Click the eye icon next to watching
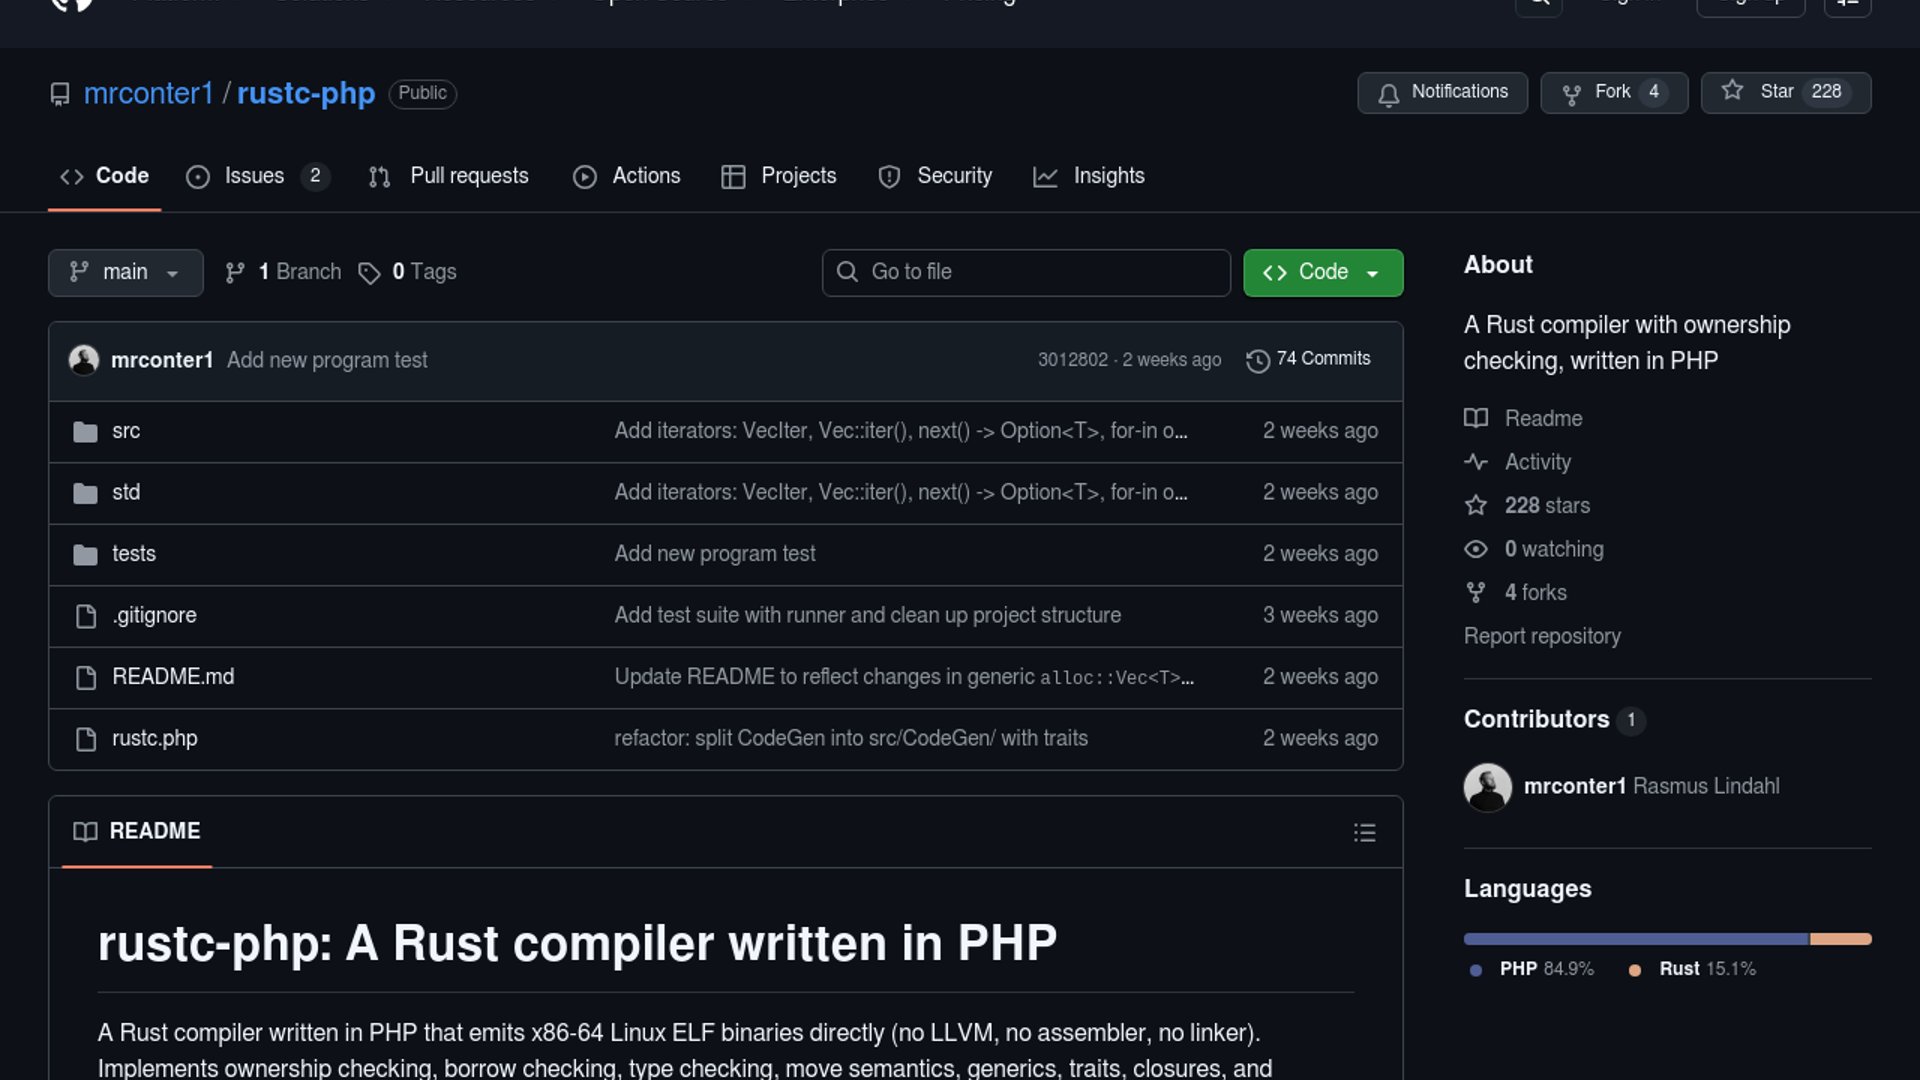 click(x=1475, y=550)
